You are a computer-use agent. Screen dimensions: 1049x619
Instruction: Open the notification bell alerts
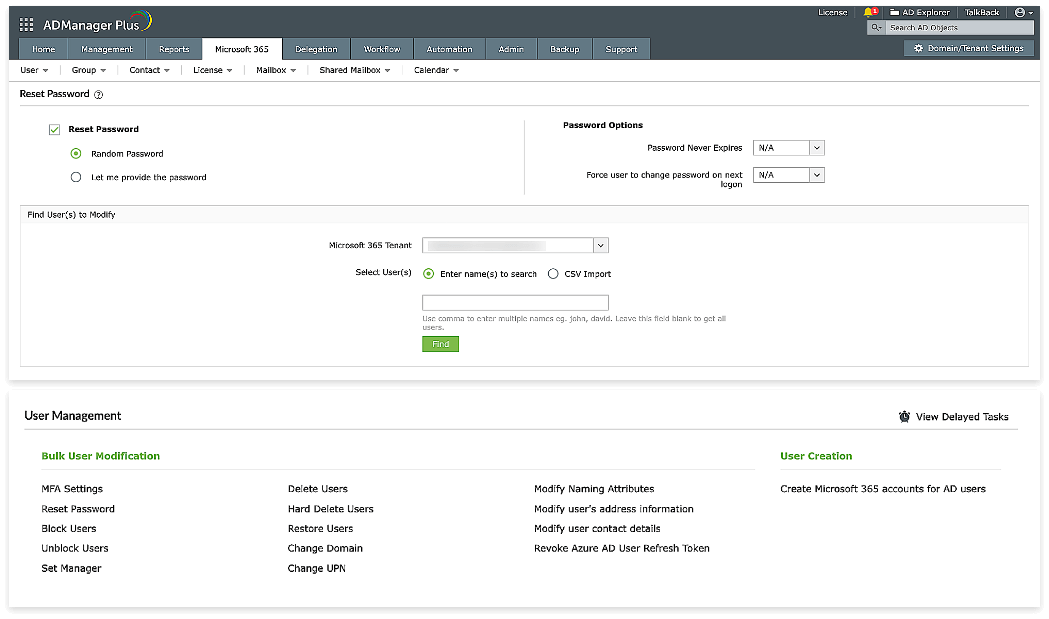click(x=869, y=12)
